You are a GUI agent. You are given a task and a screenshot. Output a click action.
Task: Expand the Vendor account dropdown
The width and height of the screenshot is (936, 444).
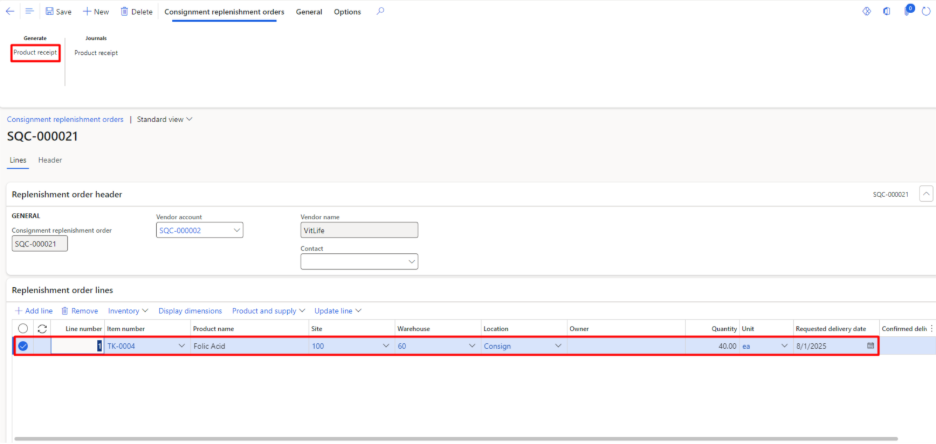[236, 230]
